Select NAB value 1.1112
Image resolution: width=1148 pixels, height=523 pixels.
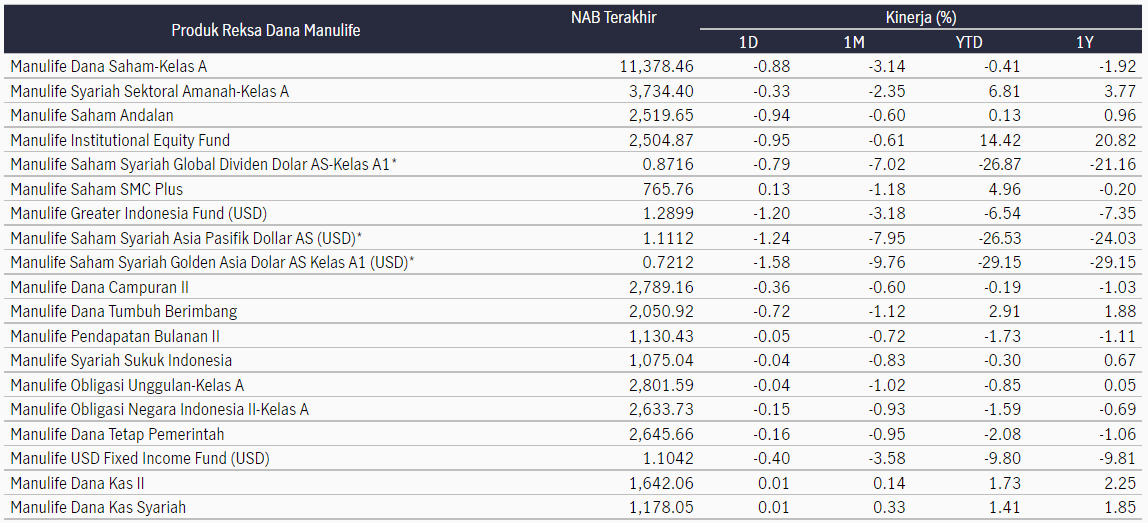point(668,238)
